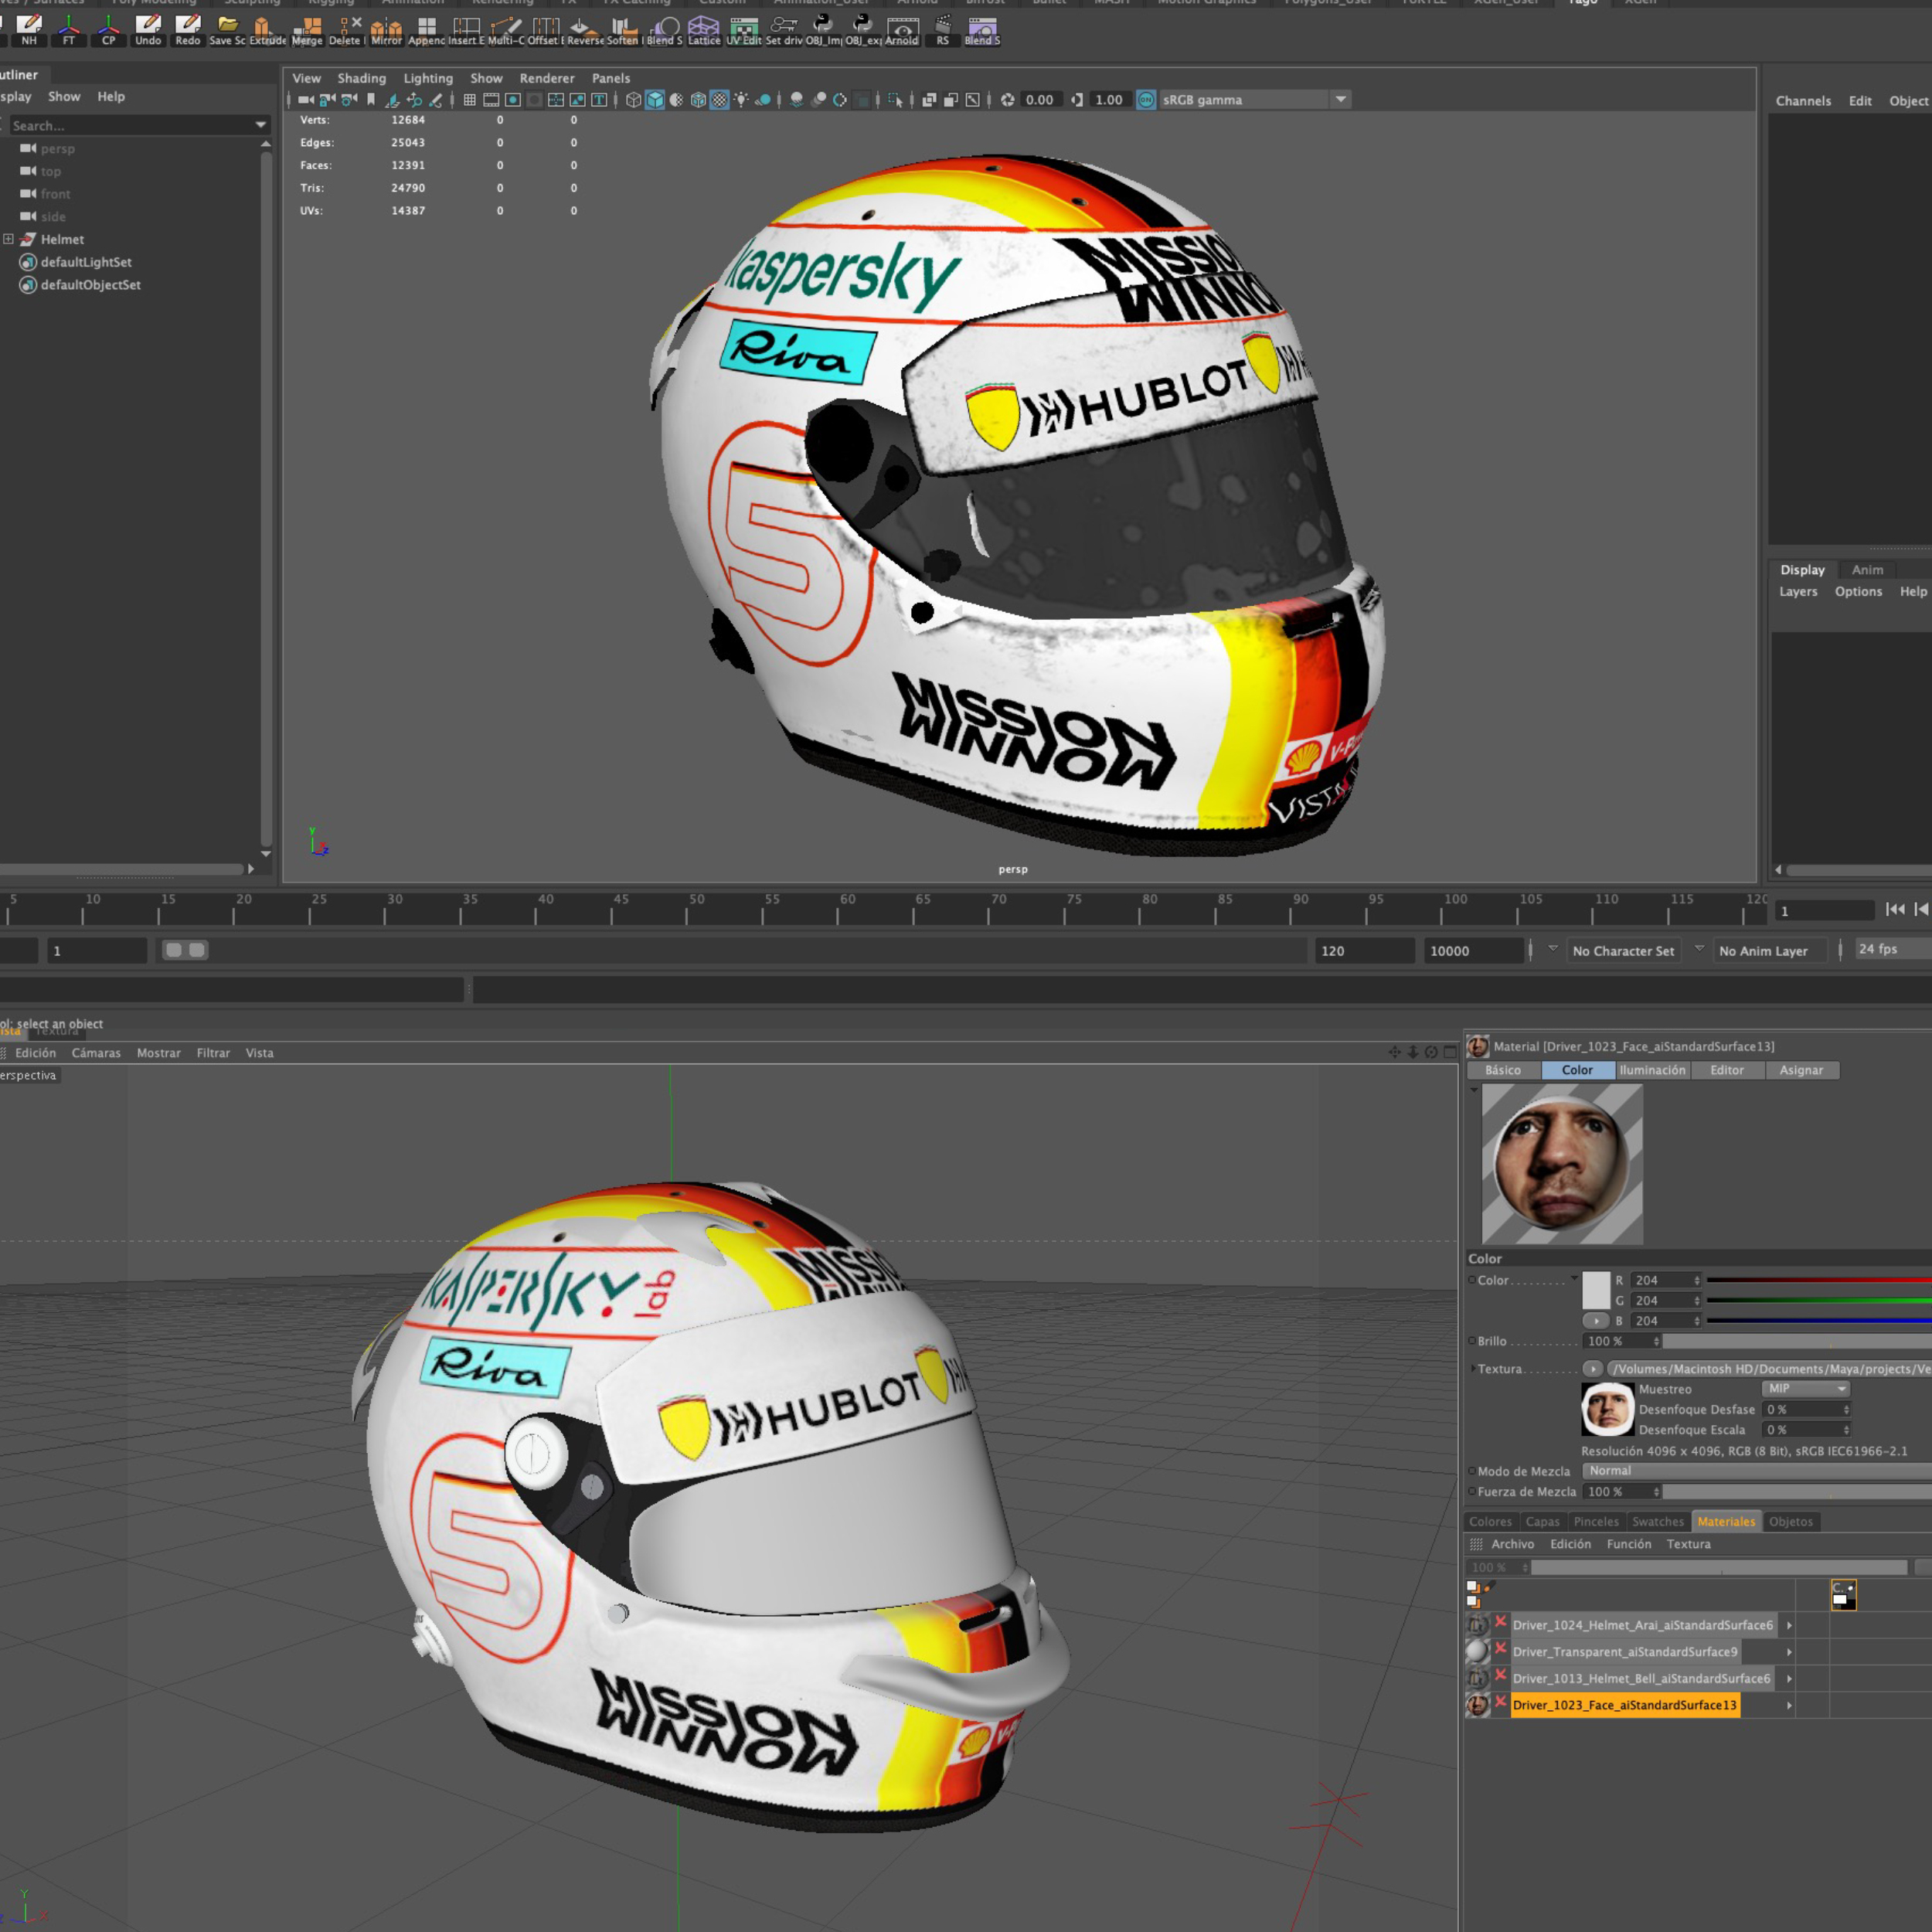The image size is (1932, 1932).
Task: Open the Muestreo MIP dropdown
Action: (1805, 1388)
